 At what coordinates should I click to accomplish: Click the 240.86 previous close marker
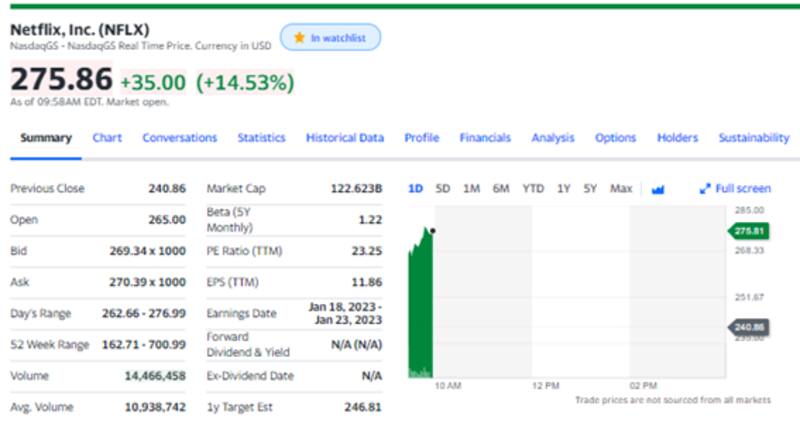pyautogui.click(x=750, y=327)
